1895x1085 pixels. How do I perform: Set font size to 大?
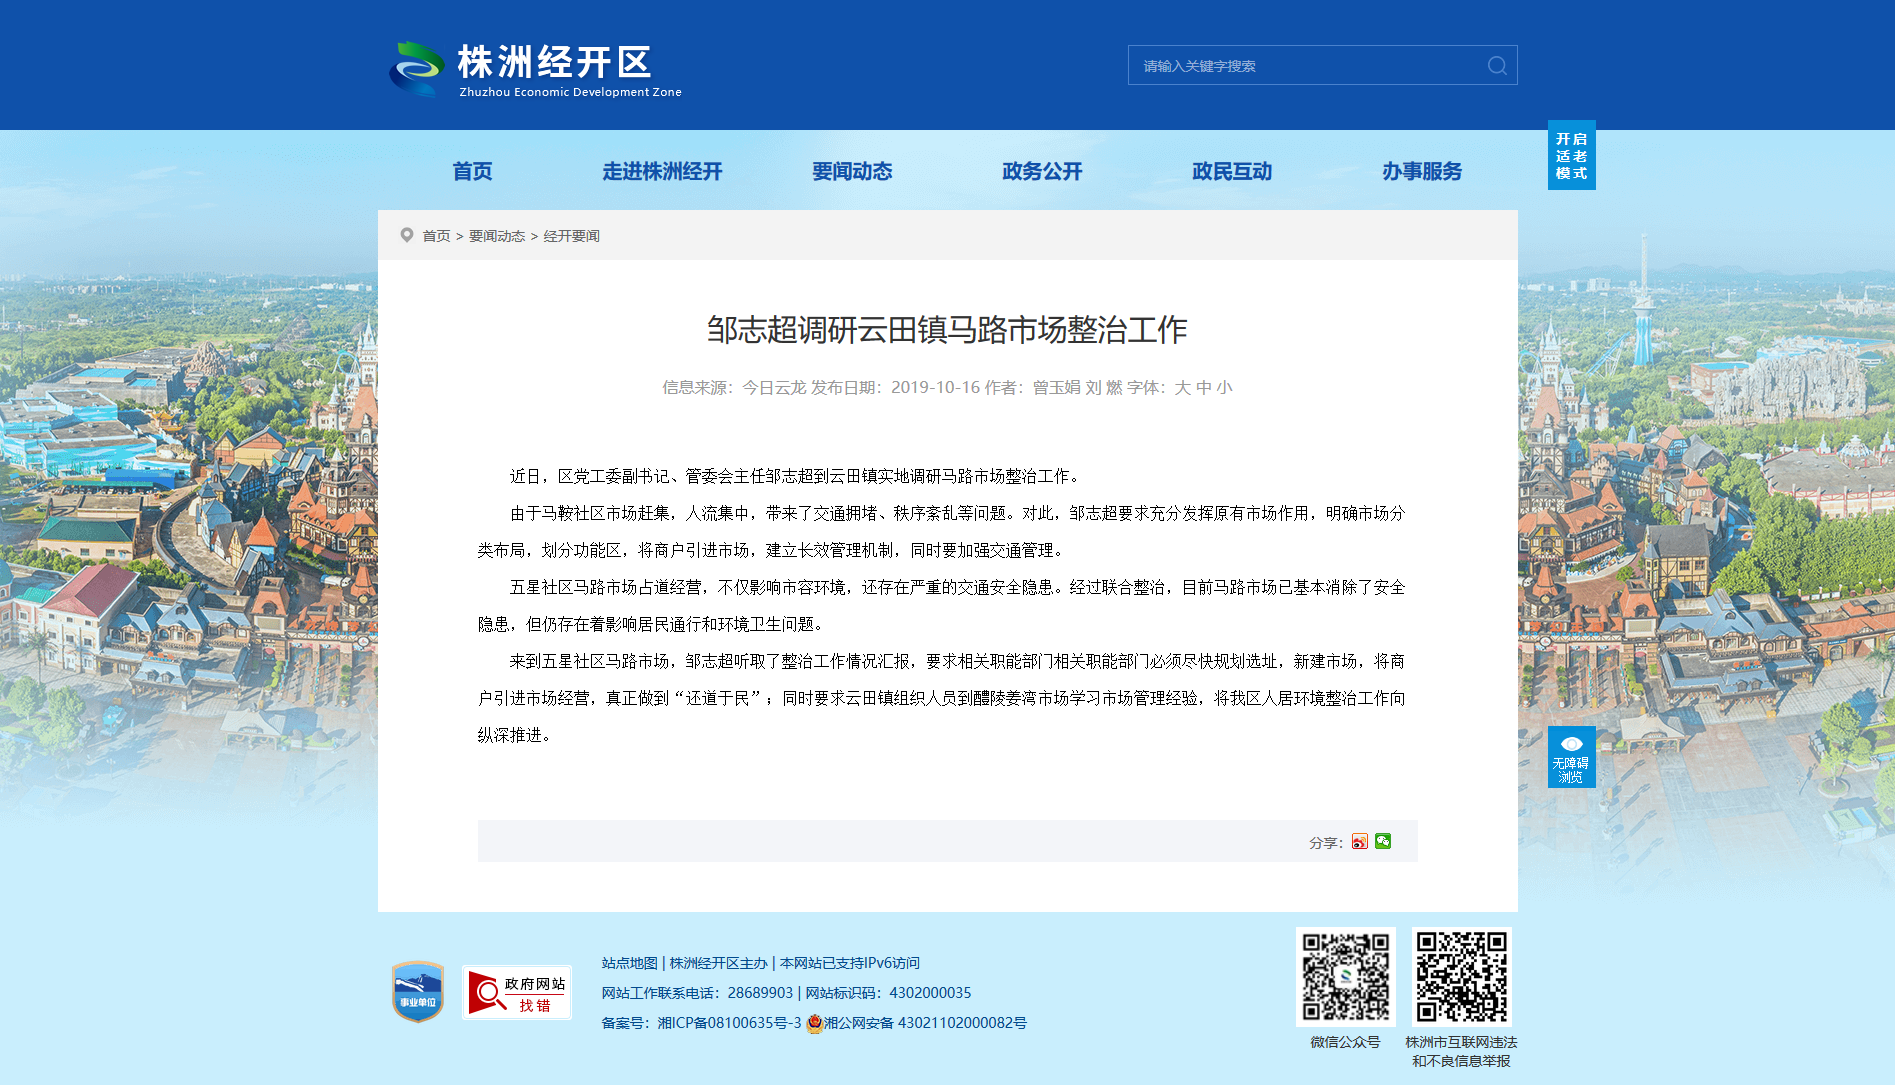point(1182,387)
